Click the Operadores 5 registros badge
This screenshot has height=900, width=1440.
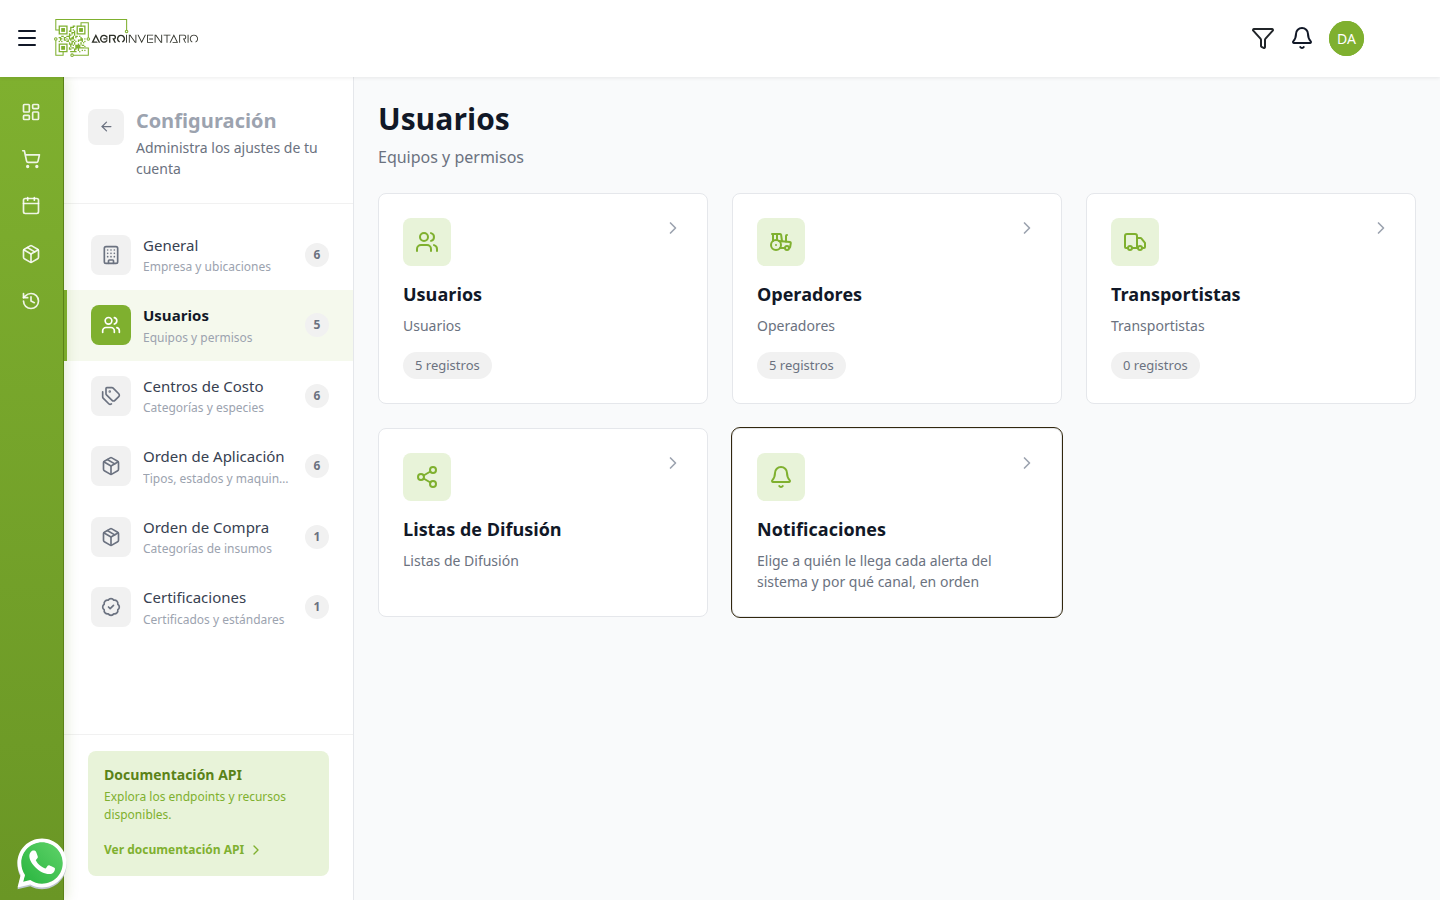[801, 366]
